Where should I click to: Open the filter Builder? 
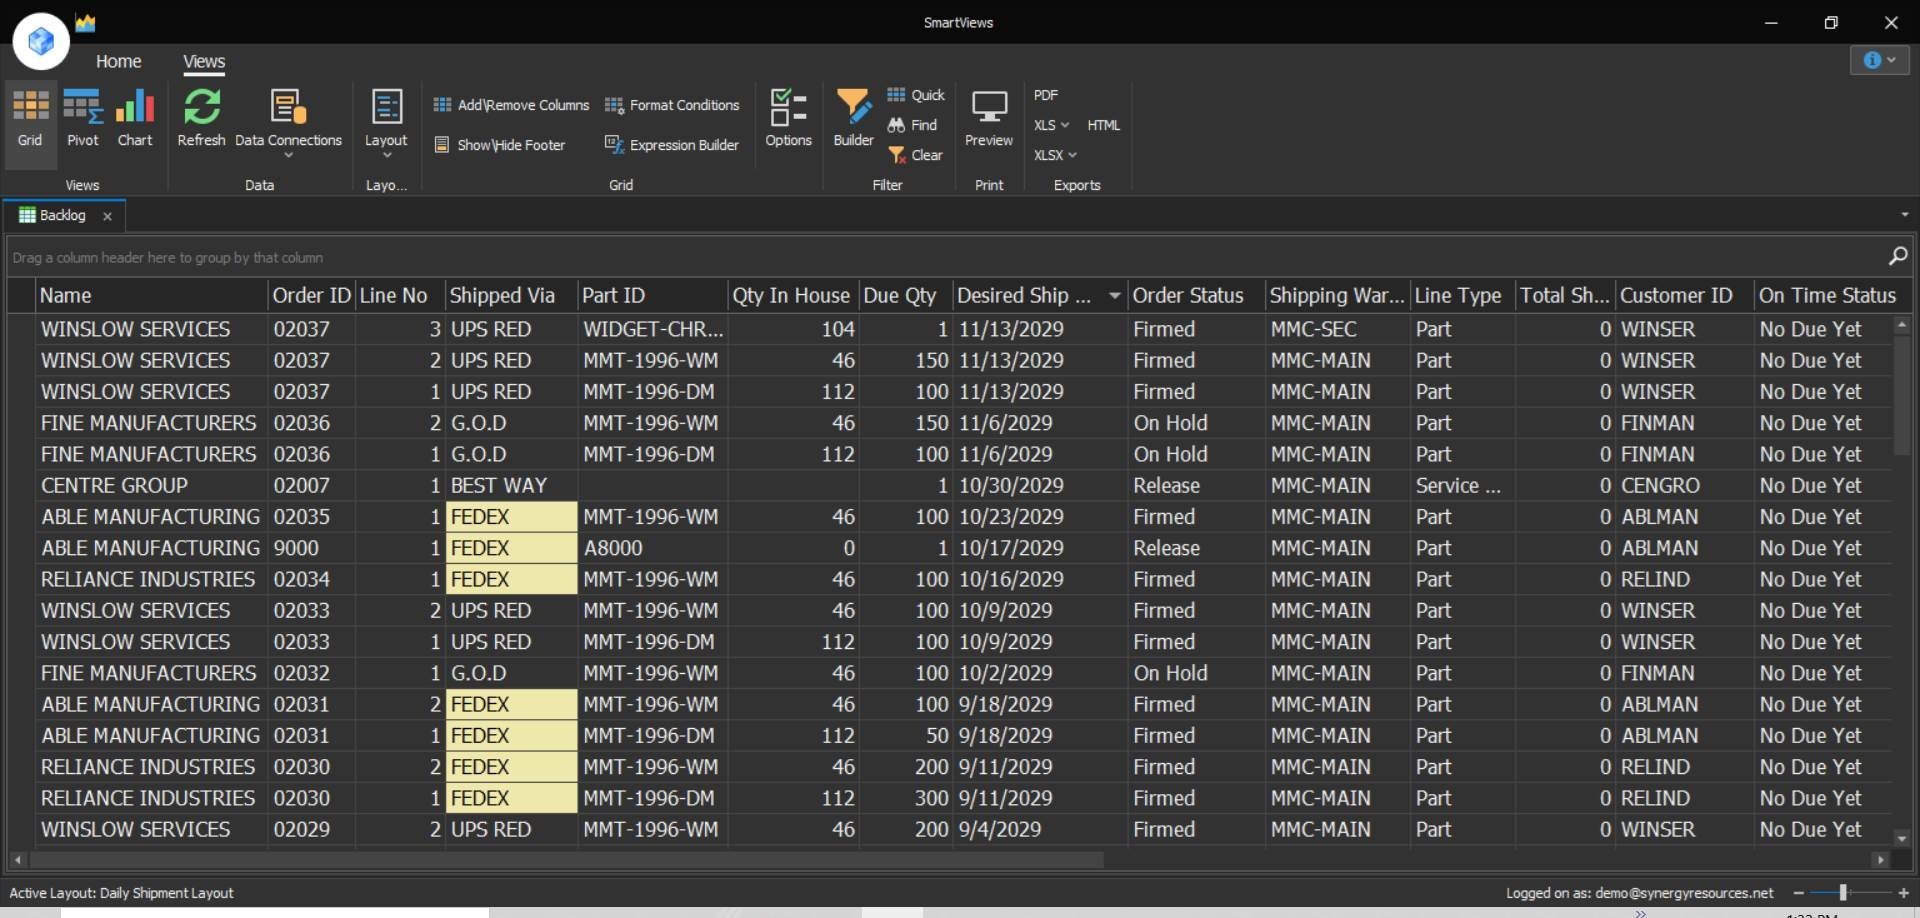853,120
